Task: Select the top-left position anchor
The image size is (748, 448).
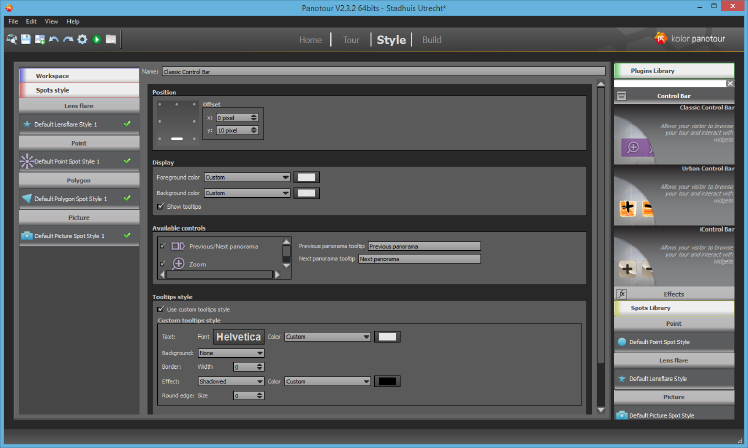Action: [x=160, y=104]
